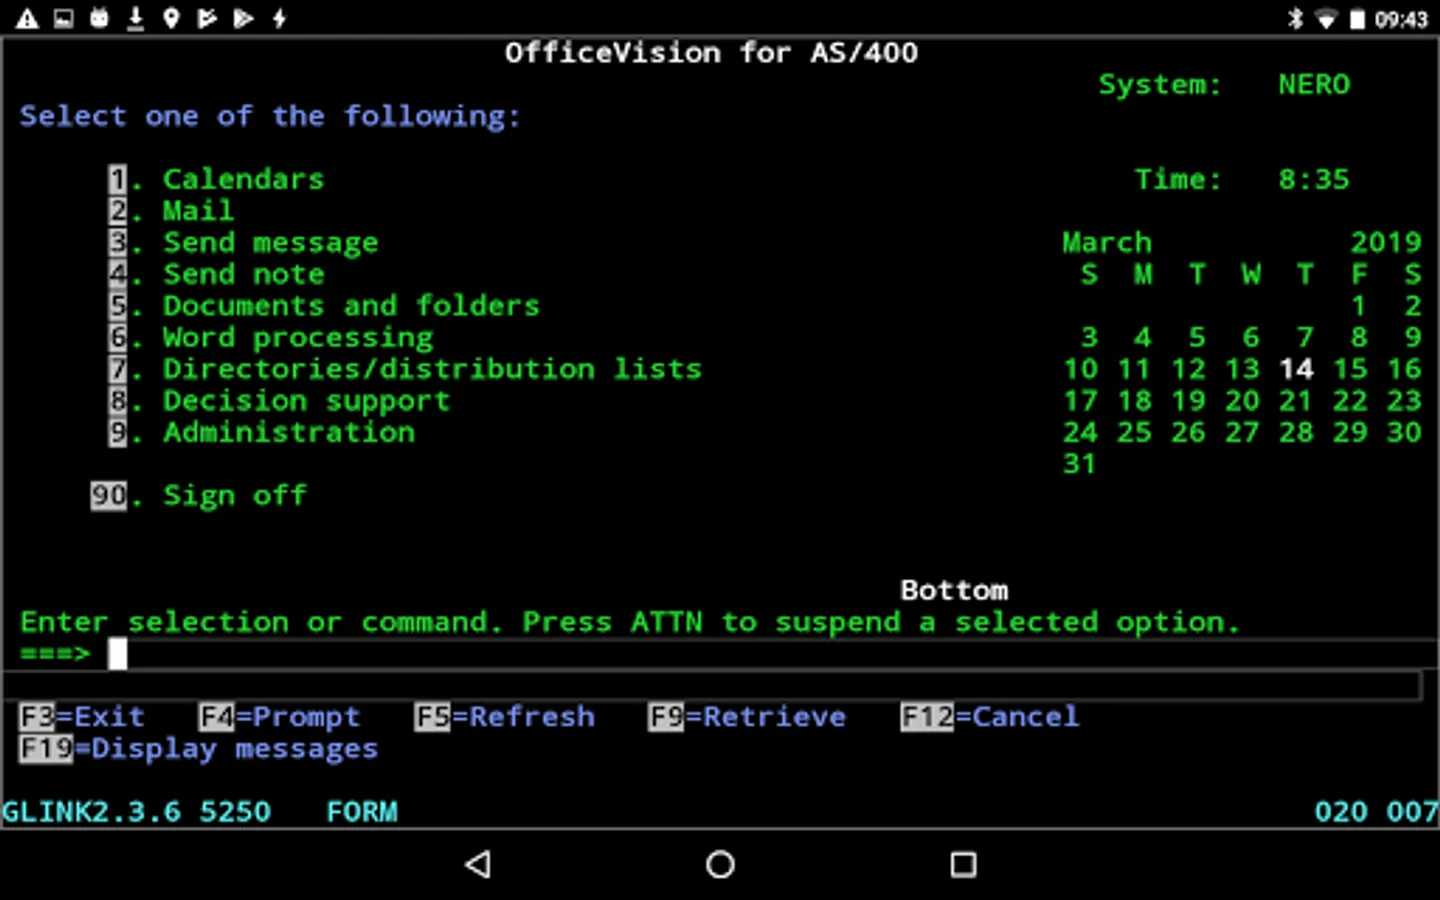Tap calendar date 31
This screenshot has width=1440, height=900.
click(1080, 464)
